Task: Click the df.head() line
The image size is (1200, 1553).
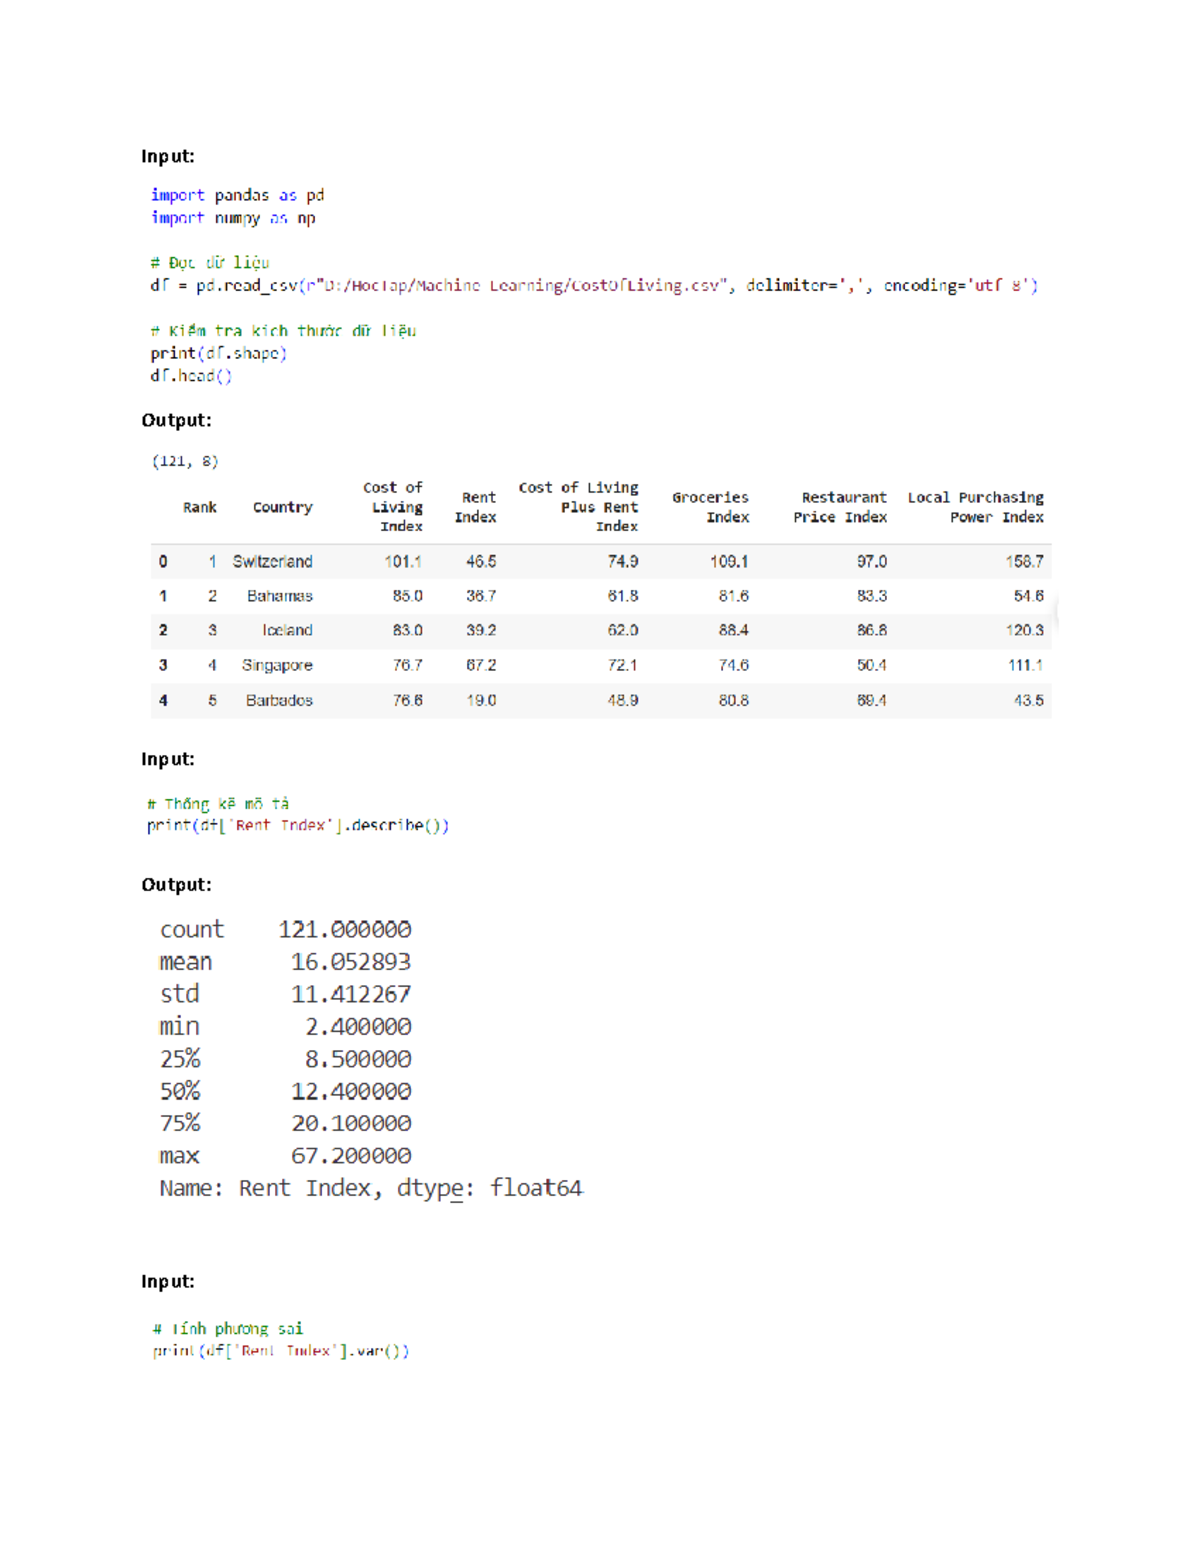Action: click(x=191, y=376)
